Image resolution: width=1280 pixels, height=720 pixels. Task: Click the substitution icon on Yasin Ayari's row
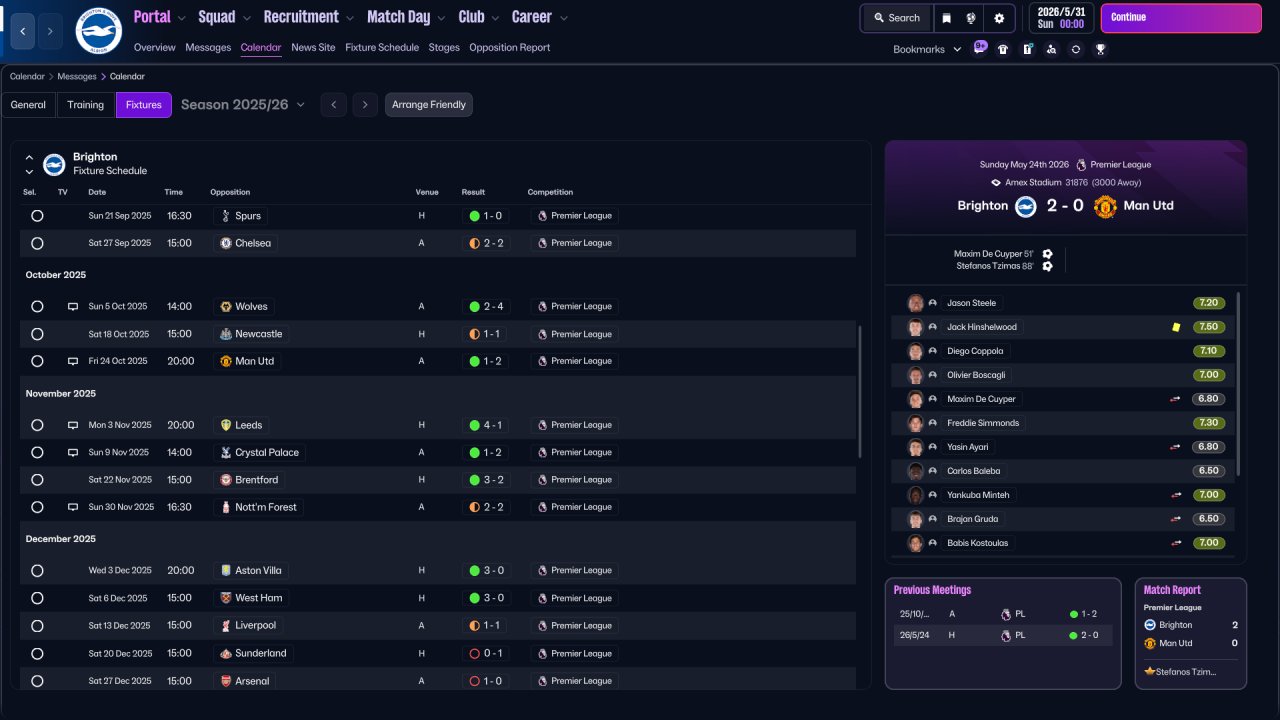(x=1176, y=447)
